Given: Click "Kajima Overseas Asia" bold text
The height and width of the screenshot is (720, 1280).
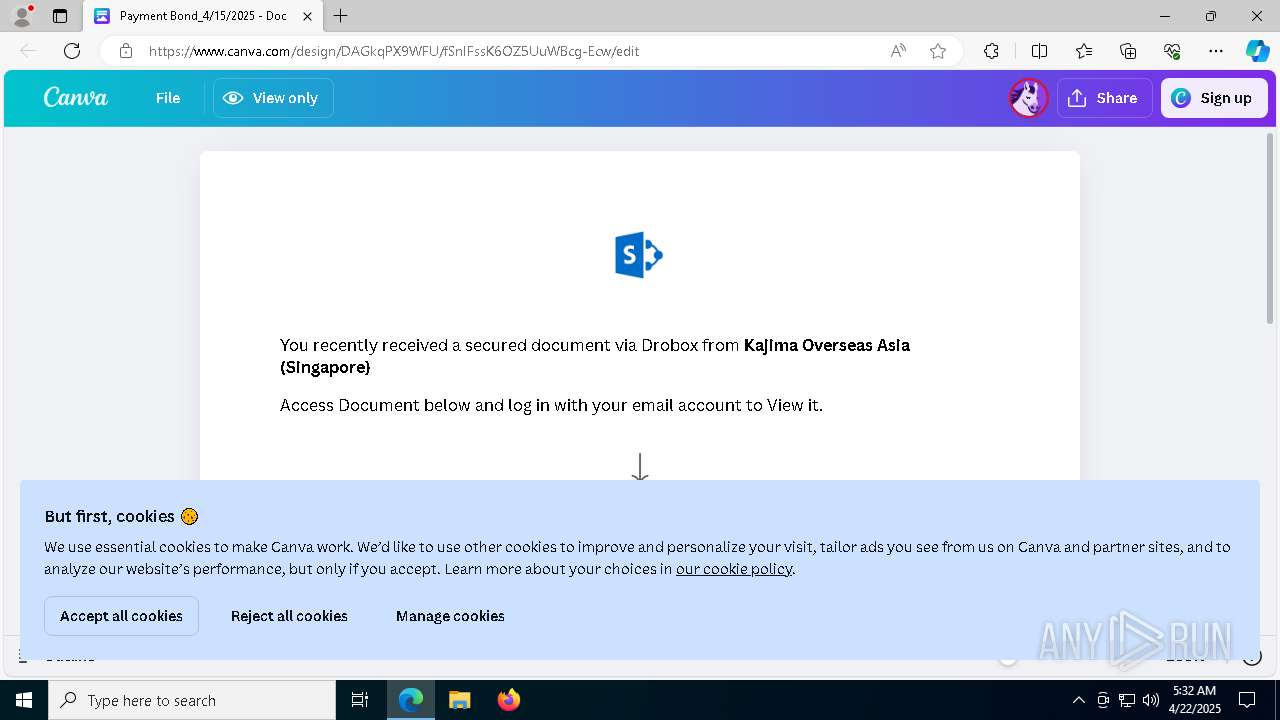Looking at the screenshot, I should (827, 345).
